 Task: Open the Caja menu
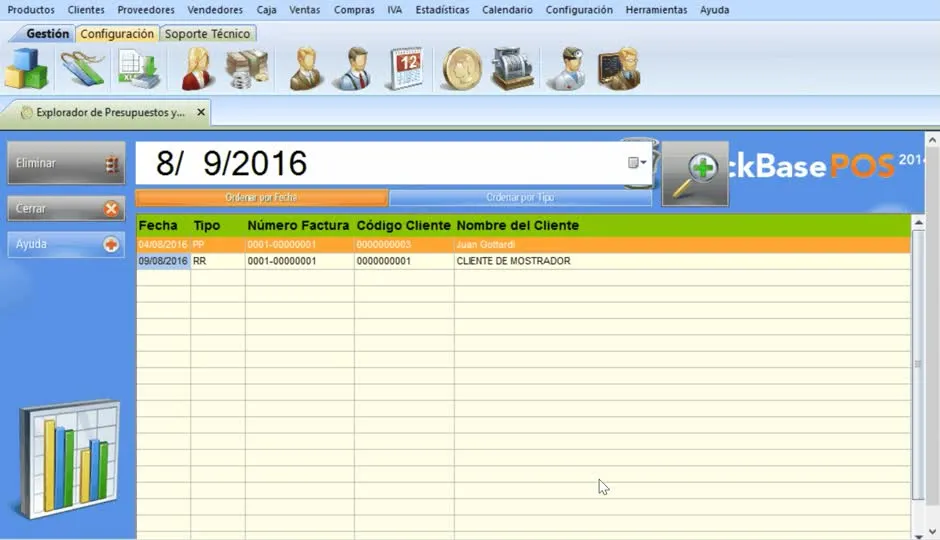pyautogui.click(x=266, y=10)
